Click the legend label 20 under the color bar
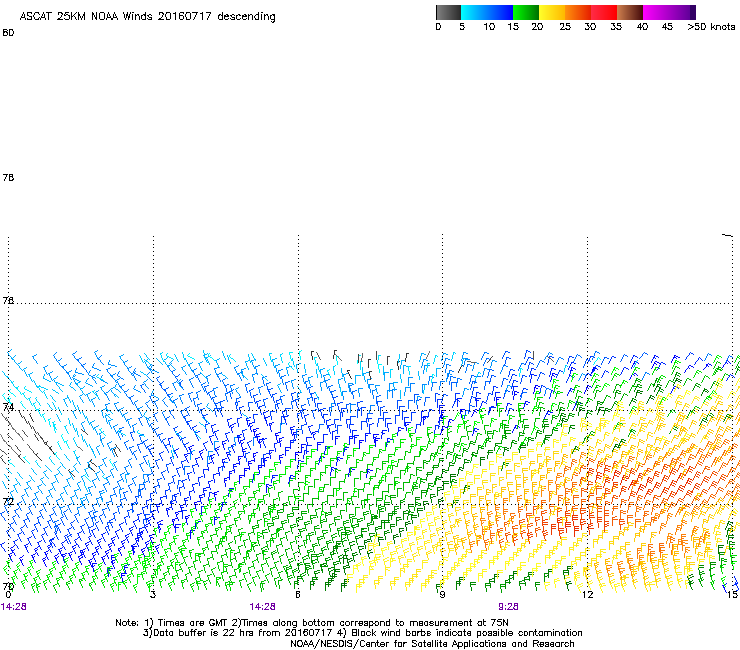Screen dimensions: 740x650 click(x=537, y=27)
